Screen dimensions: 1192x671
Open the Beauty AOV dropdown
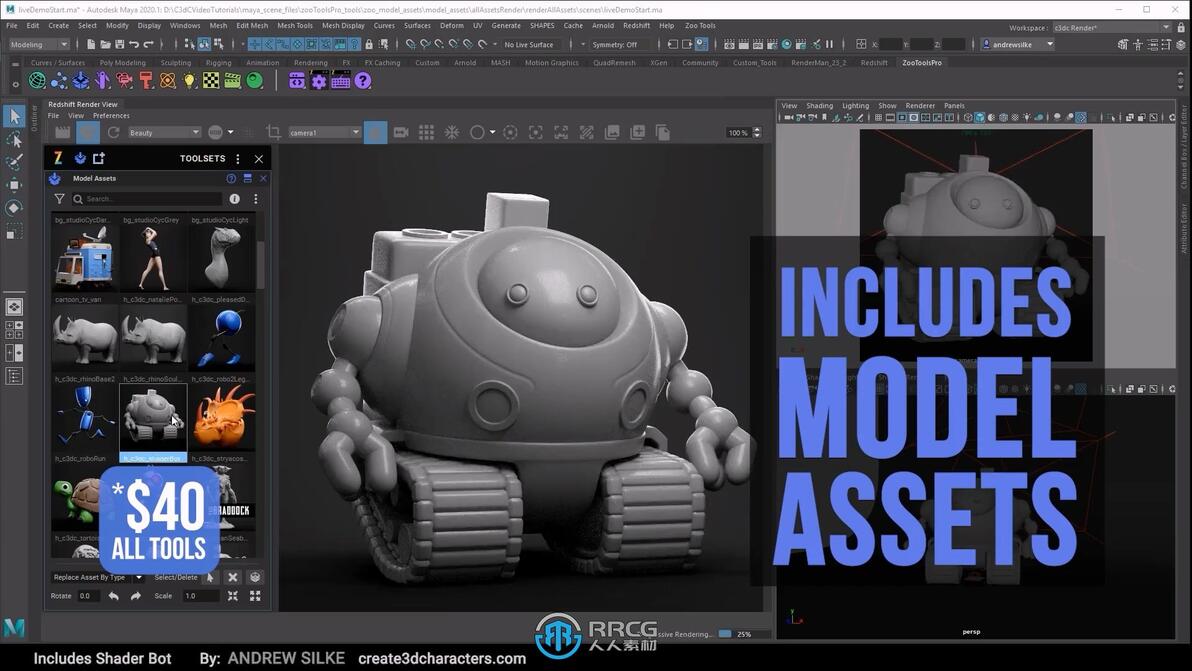(x=164, y=132)
